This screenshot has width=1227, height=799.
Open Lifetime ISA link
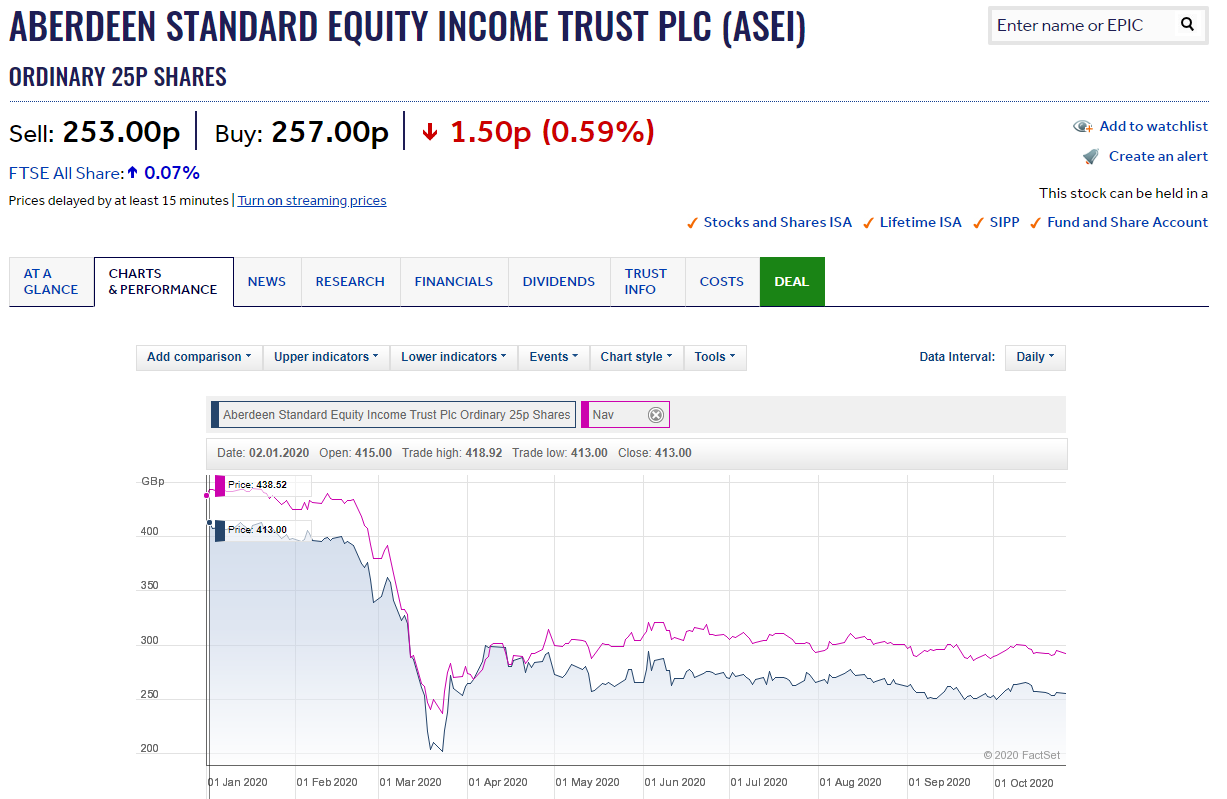pos(920,223)
